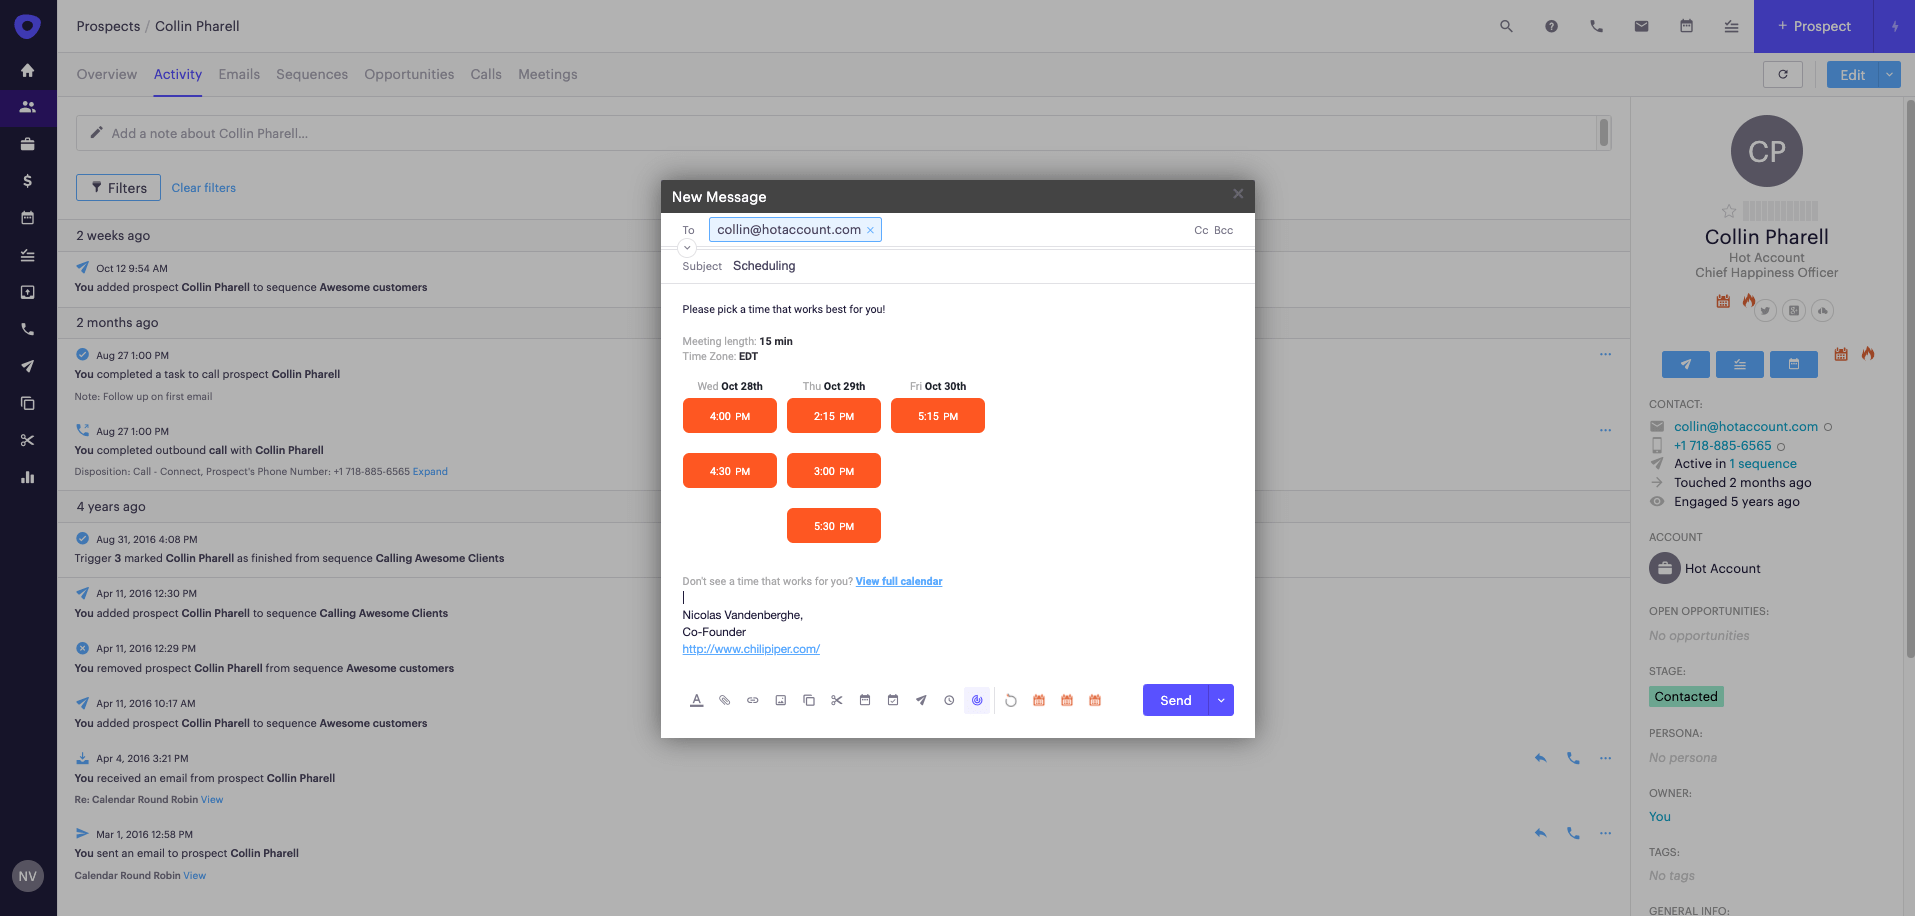
Task: Select the 4:00 PM Oct 28th slot
Action: pos(730,416)
